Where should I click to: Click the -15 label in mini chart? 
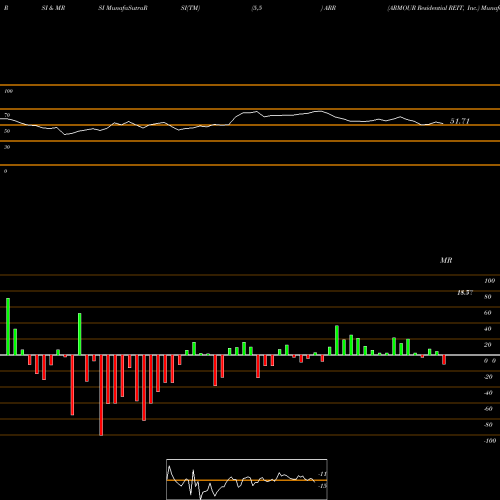(322, 486)
